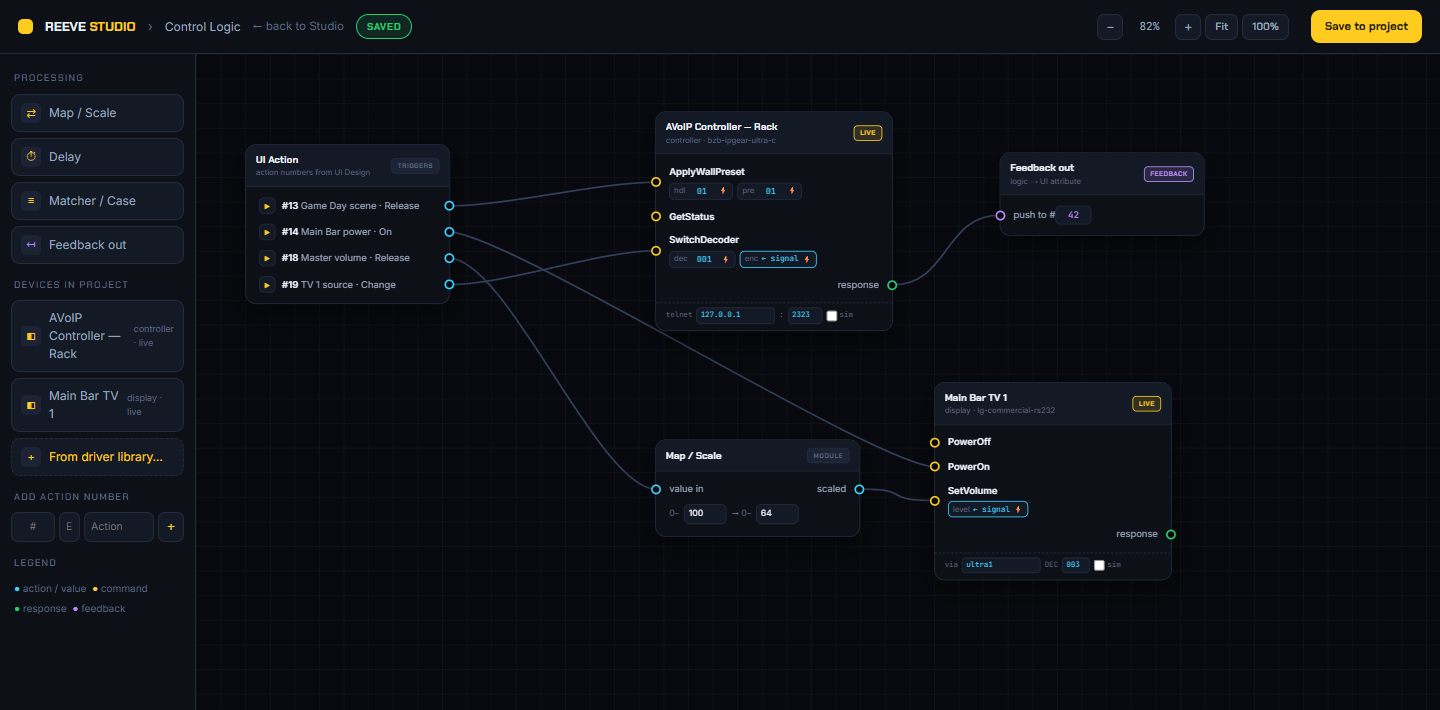Click the GetStatus command port
Screen dimensions: 1440x710
coord(656,216)
